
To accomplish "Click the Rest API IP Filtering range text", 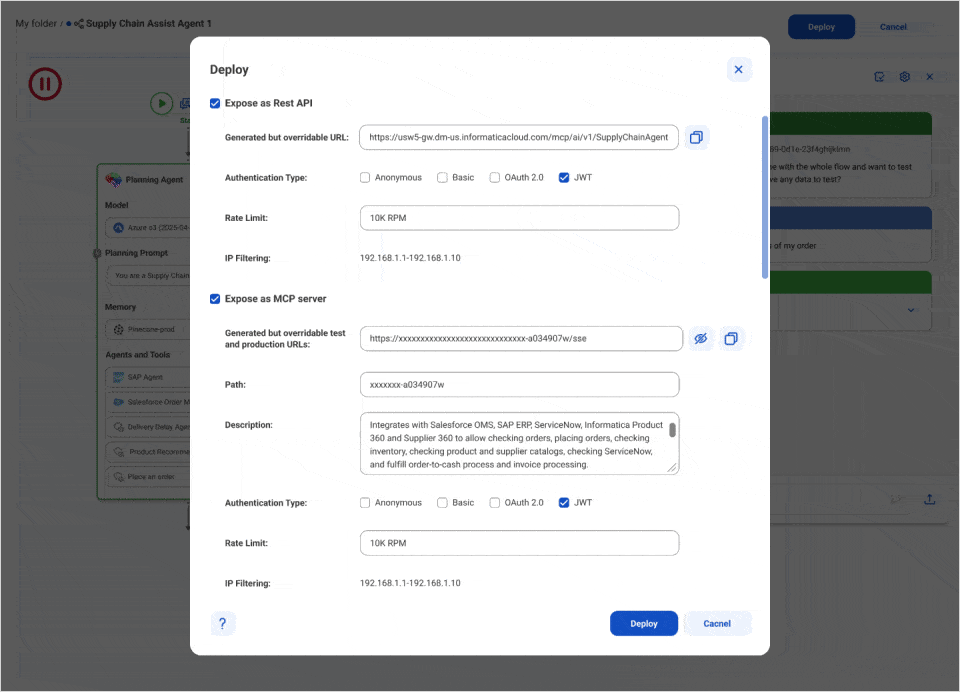I will pyautogui.click(x=410, y=258).
